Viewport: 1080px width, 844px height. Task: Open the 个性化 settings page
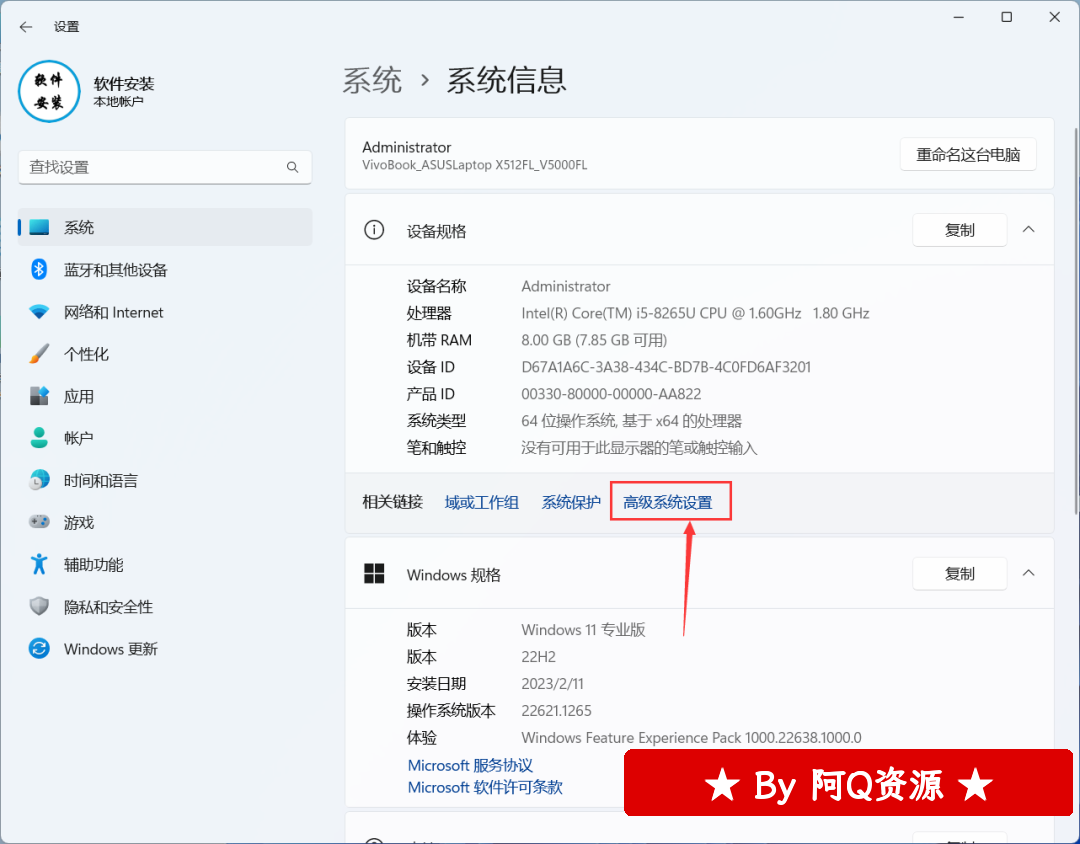[x=165, y=354]
